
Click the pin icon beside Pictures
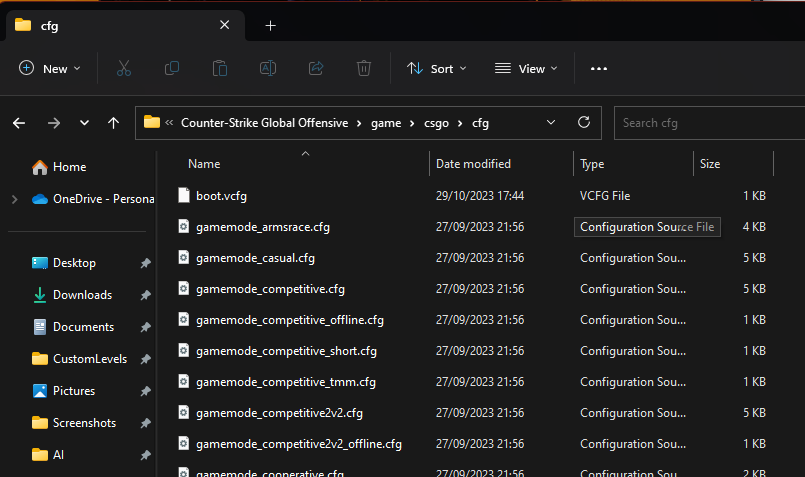click(x=145, y=391)
